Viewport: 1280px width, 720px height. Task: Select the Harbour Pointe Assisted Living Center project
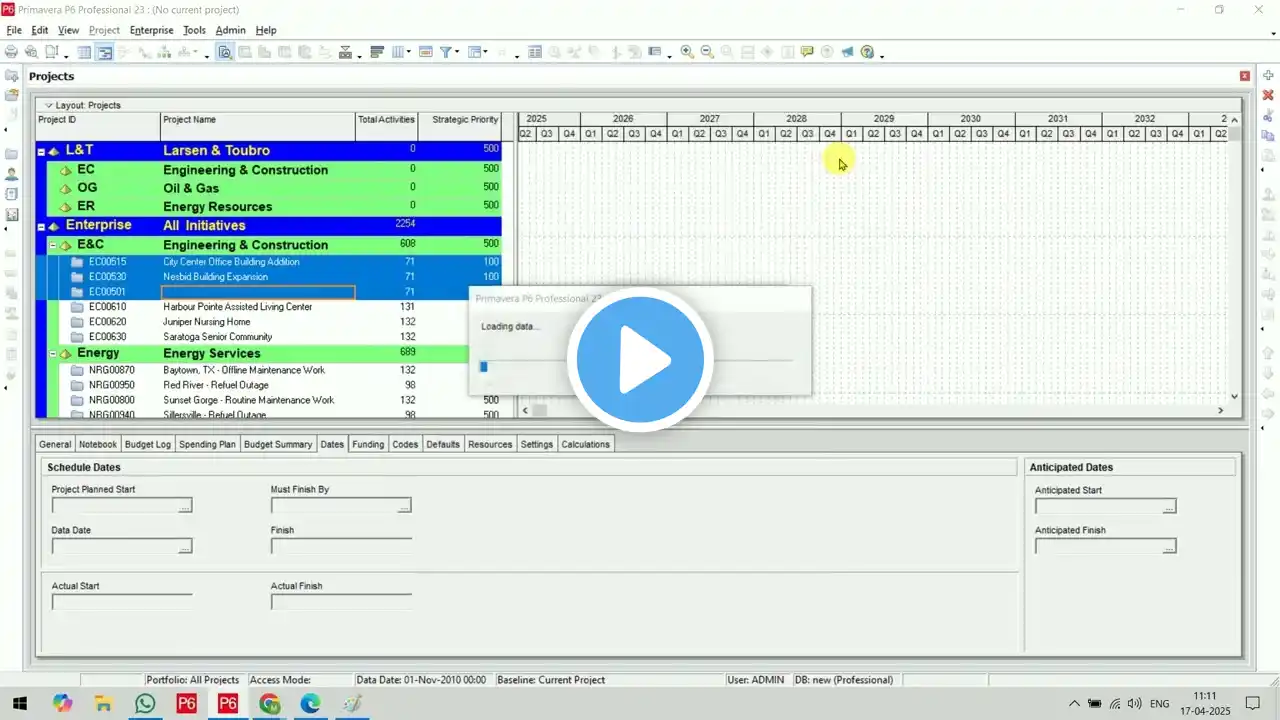click(x=238, y=307)
